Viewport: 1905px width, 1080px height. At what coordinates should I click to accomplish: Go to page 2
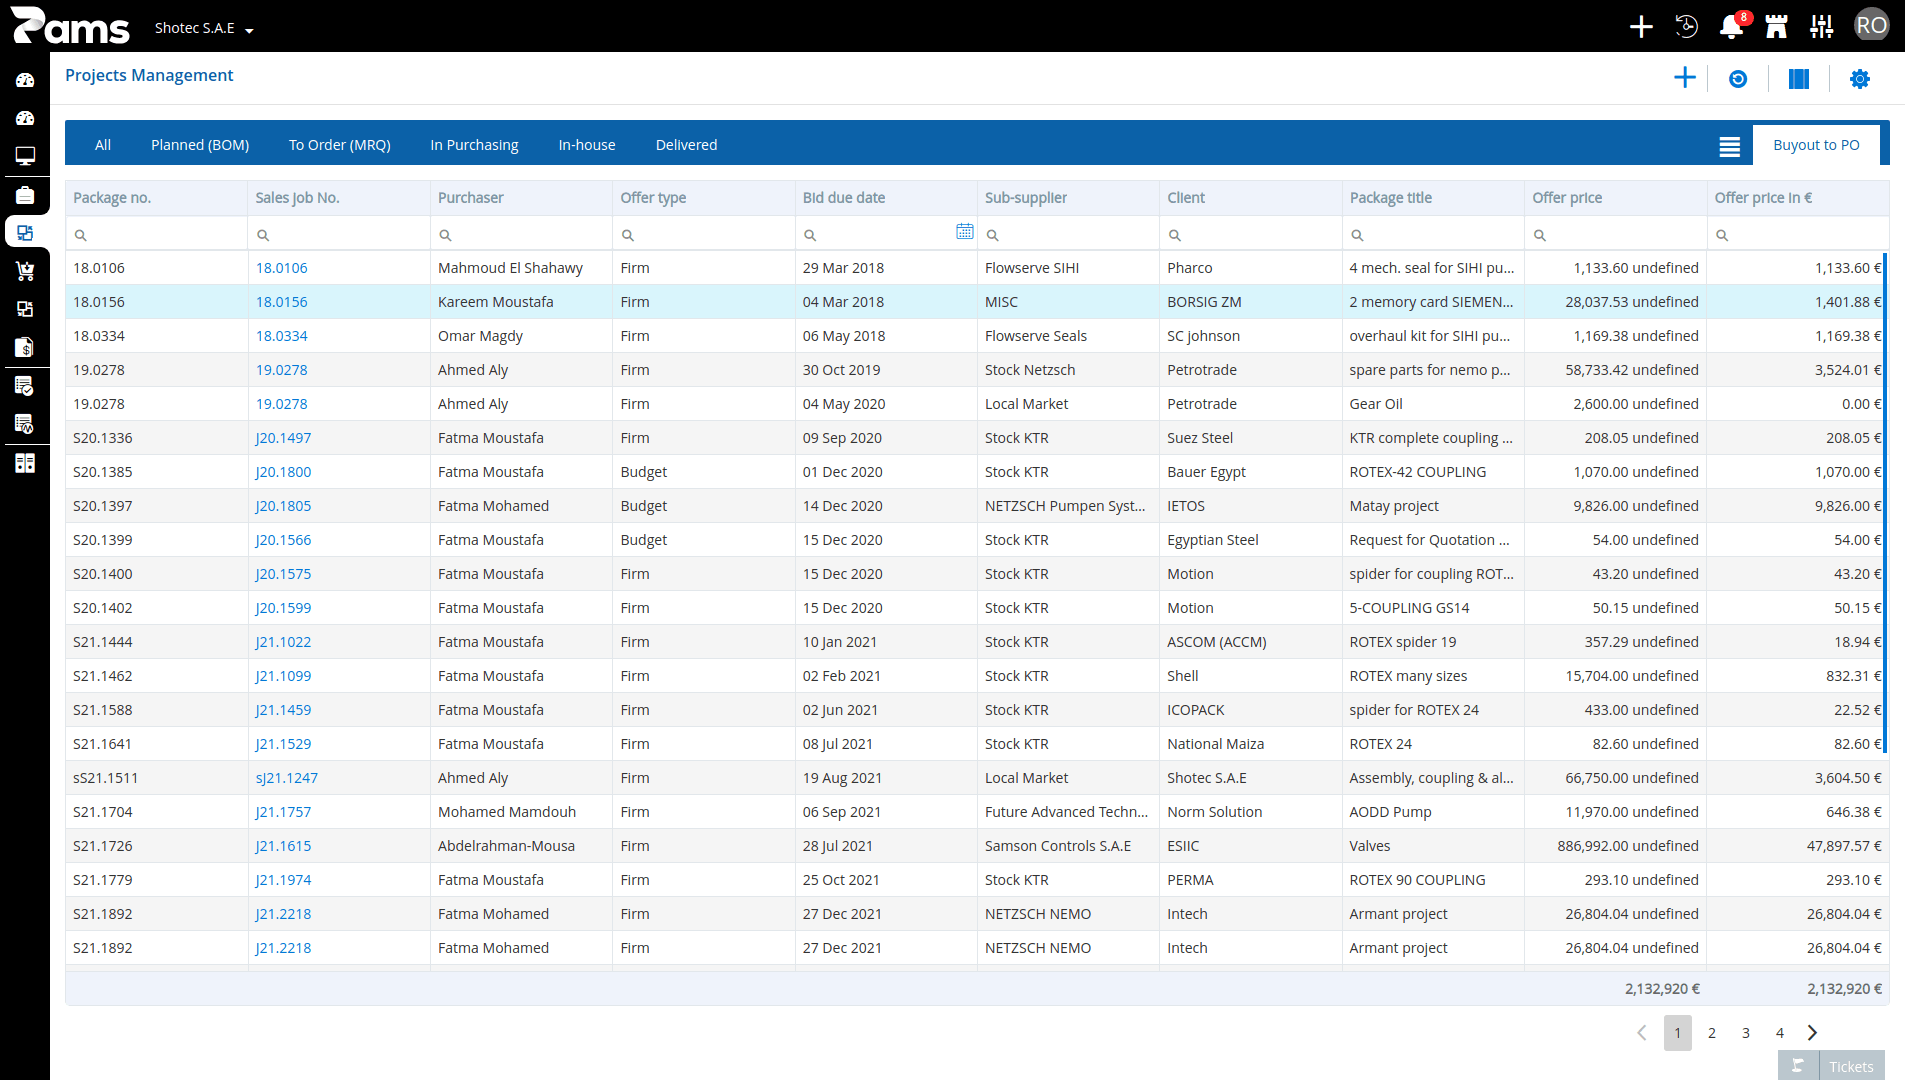(1712, 1033)
